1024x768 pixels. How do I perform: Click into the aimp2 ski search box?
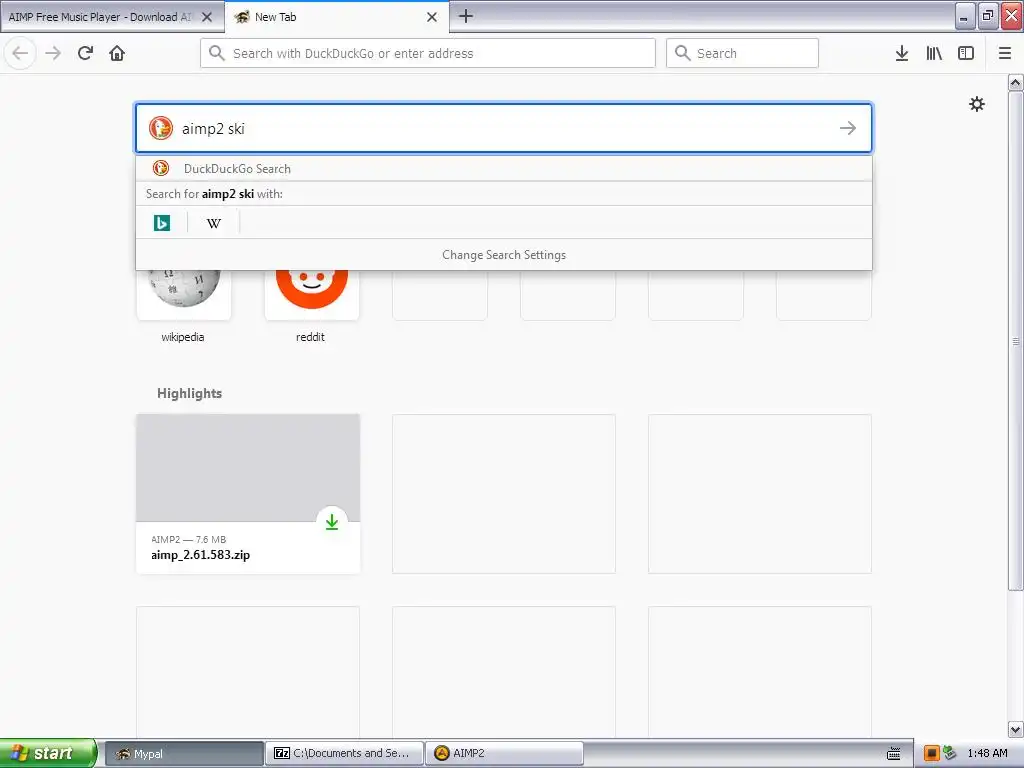coord(504,128)
